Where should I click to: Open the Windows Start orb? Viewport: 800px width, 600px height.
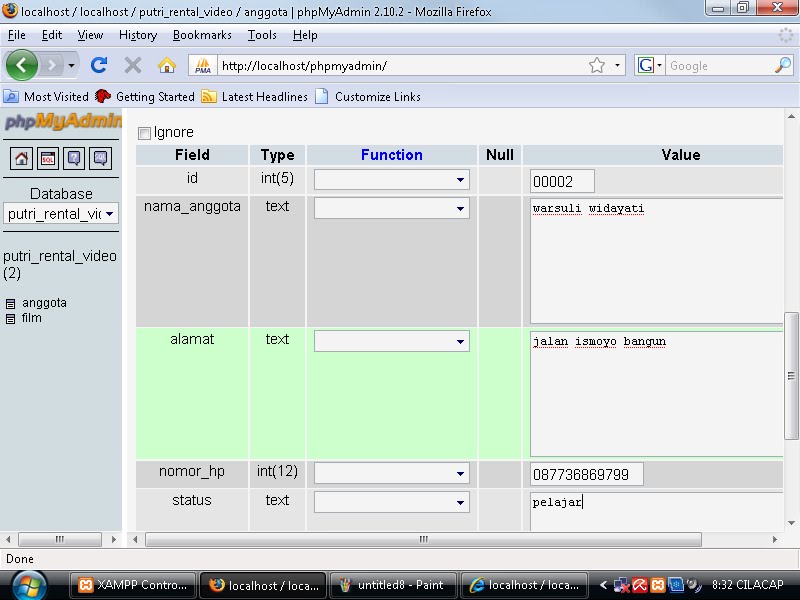click(29, 586)
